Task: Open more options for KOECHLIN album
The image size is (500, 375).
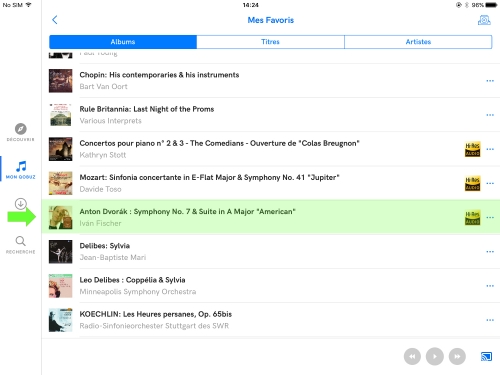Action: (x=490, y=320)
